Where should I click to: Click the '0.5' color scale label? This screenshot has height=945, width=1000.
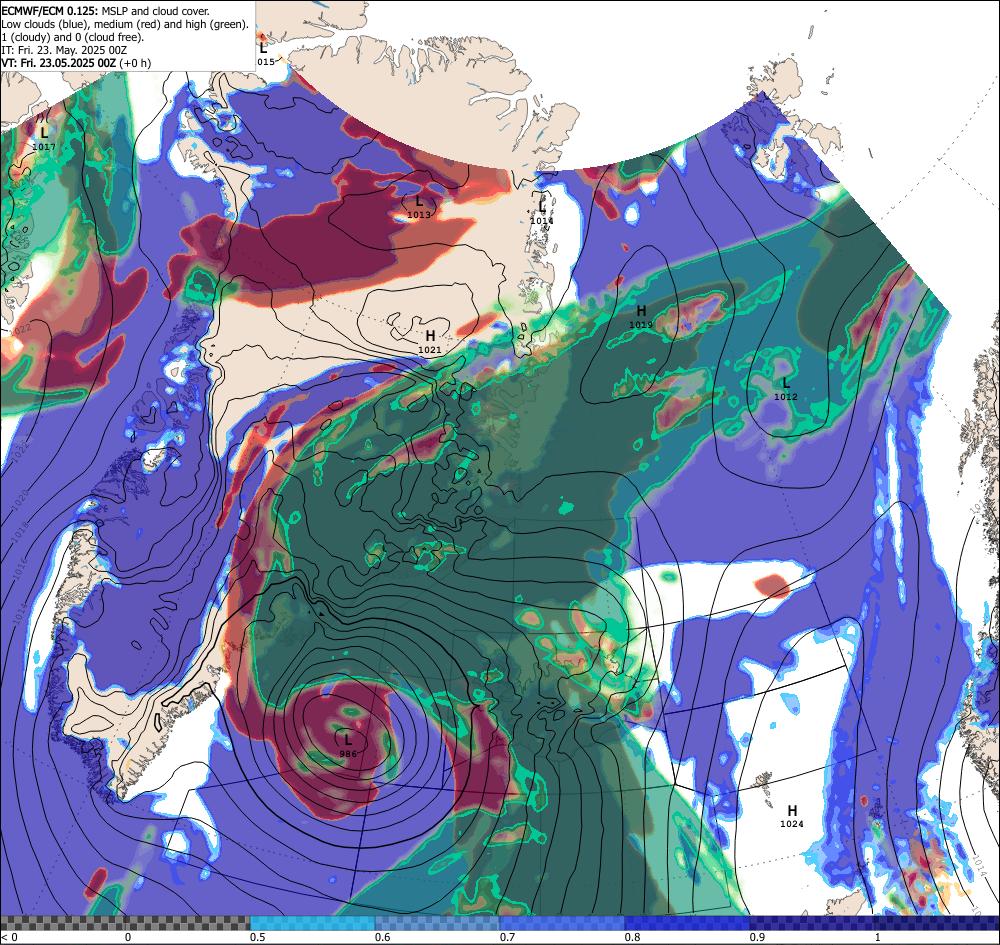coord(258,937)
